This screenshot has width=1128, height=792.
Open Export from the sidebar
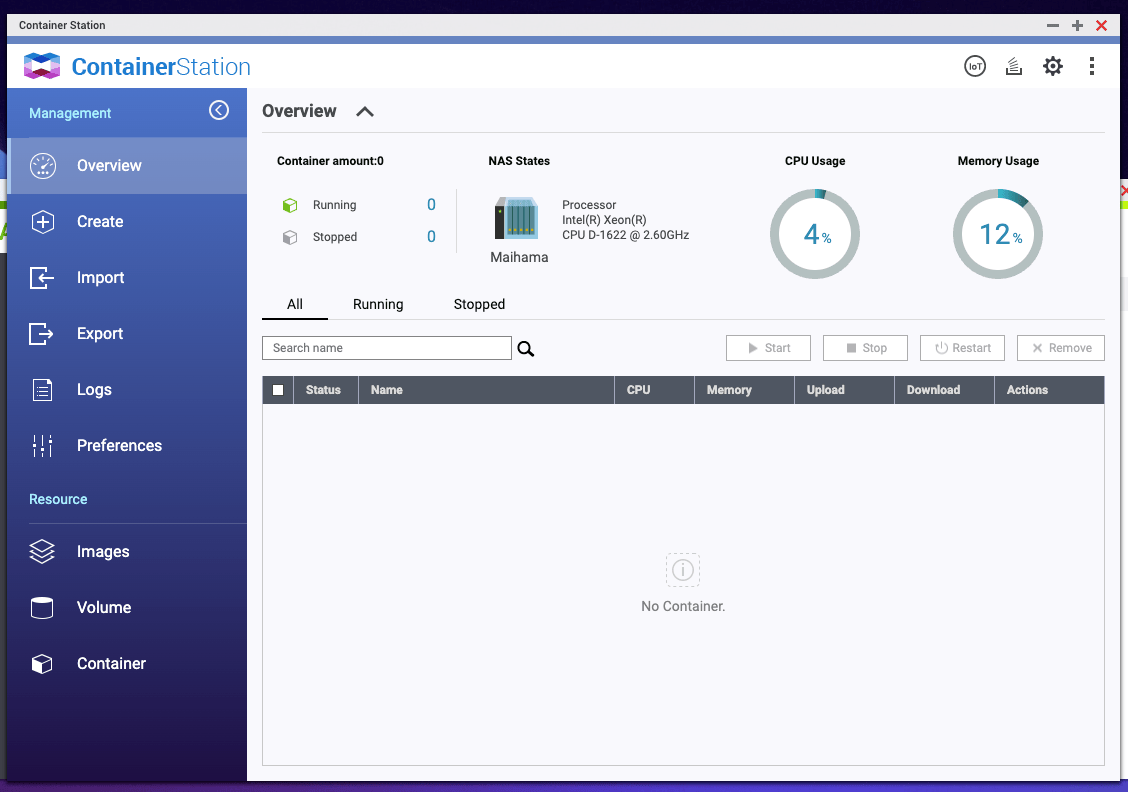pos(100,334)
